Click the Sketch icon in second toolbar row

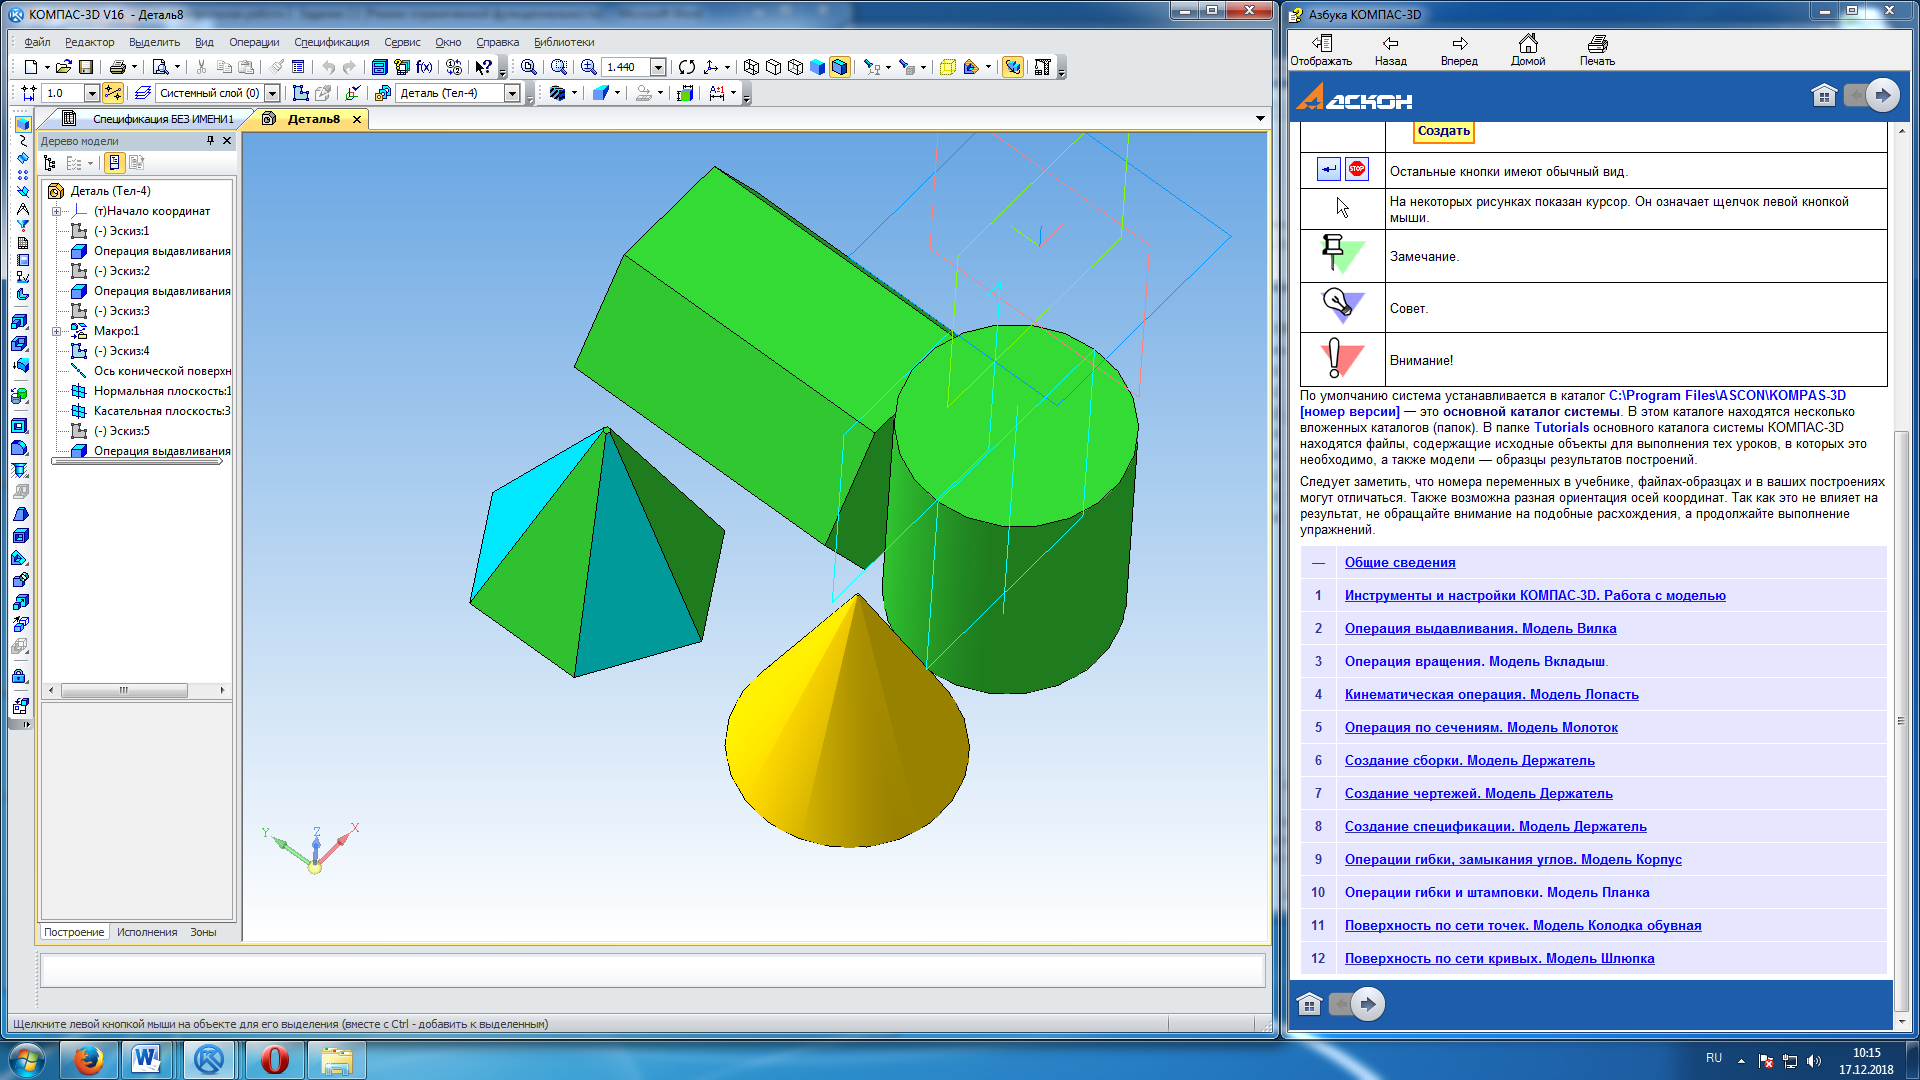pyautogui.click(x=300, y=93)
